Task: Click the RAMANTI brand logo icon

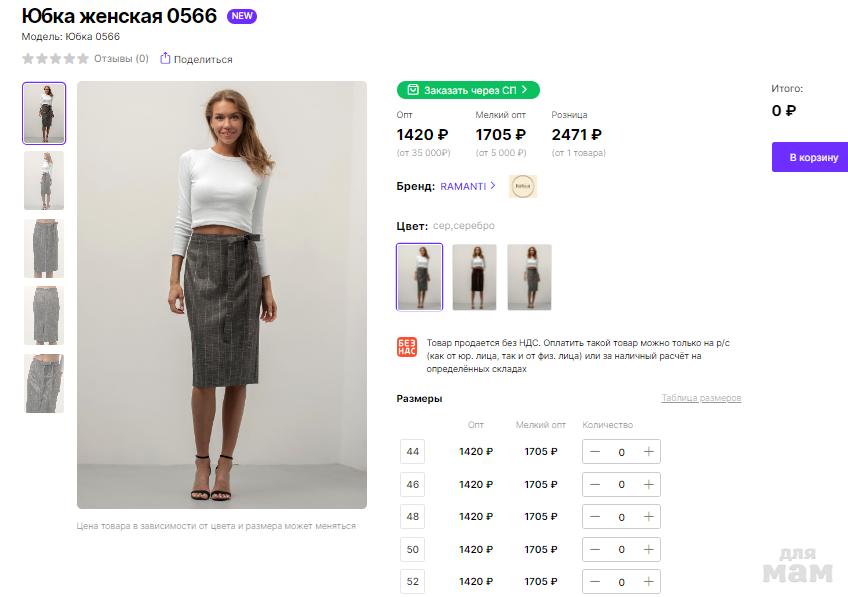Action: (x=522, y=186)
